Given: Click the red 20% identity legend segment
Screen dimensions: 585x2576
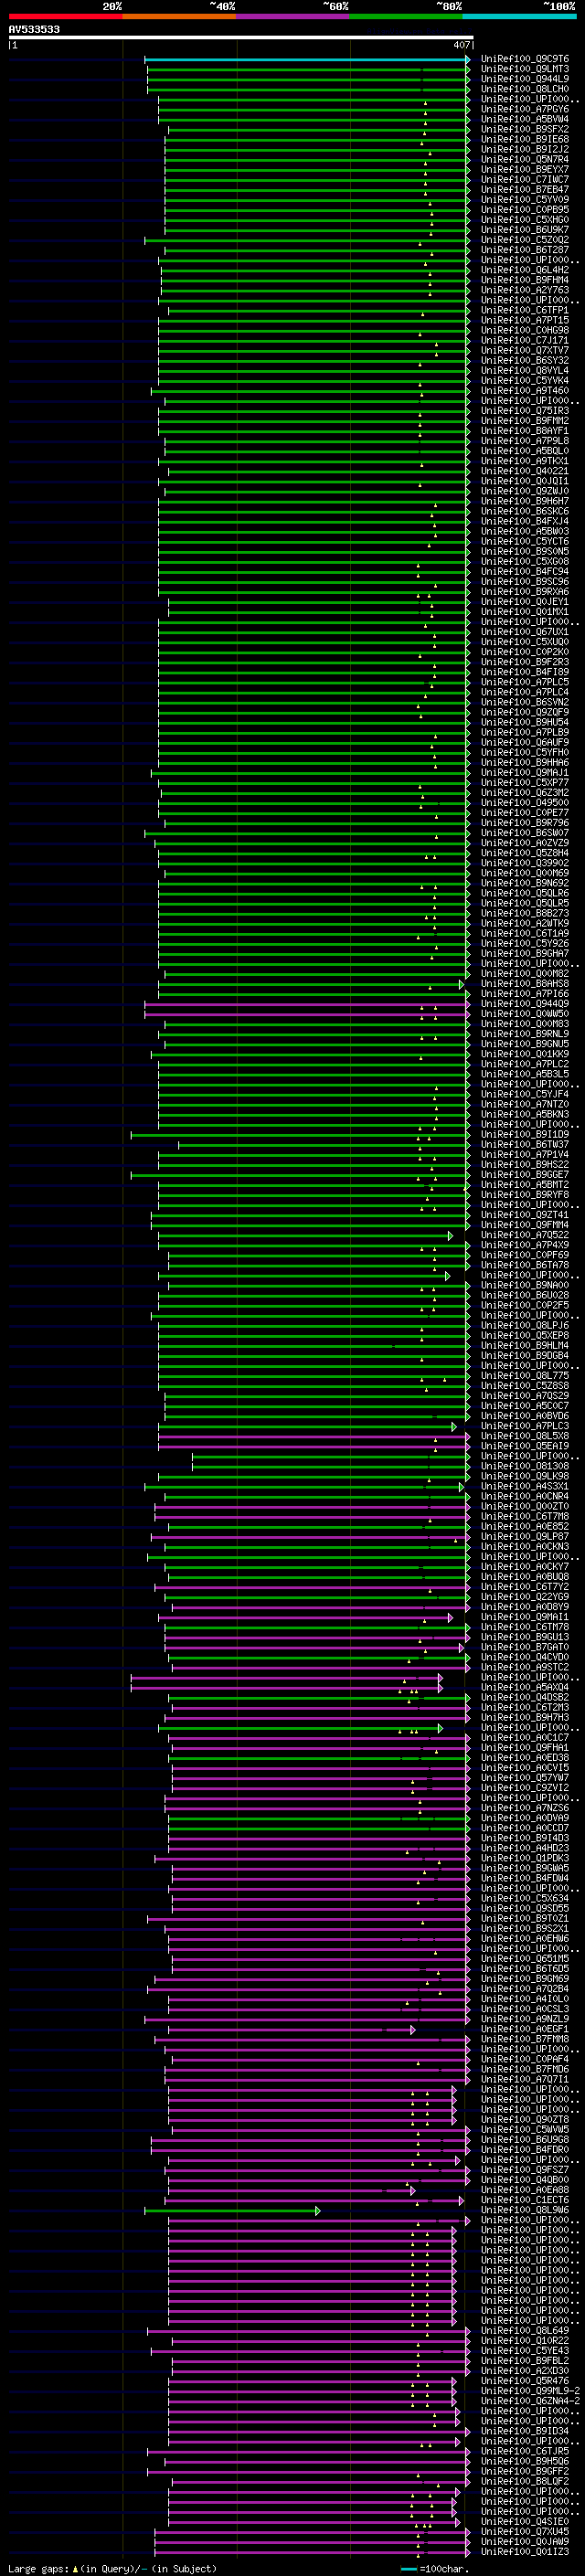Looking at the screenshot, I should pyautogui.click(x=65, y=16).
